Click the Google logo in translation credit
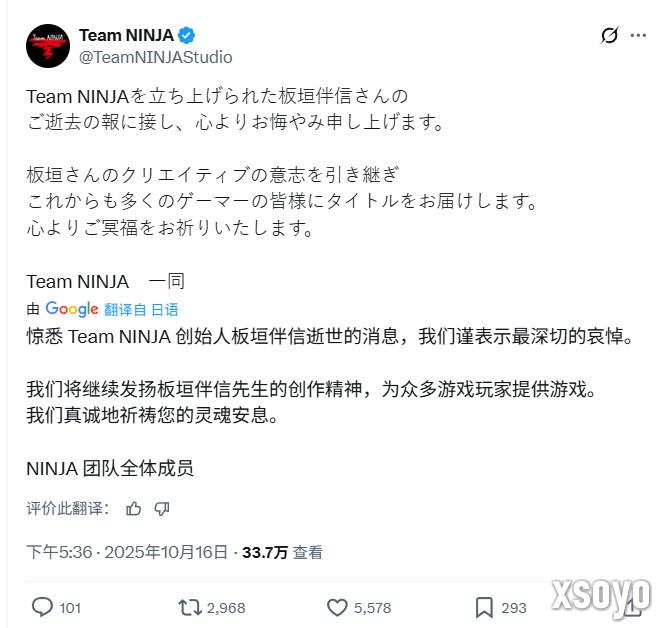The image size is (665, 628). click(72, 309)
